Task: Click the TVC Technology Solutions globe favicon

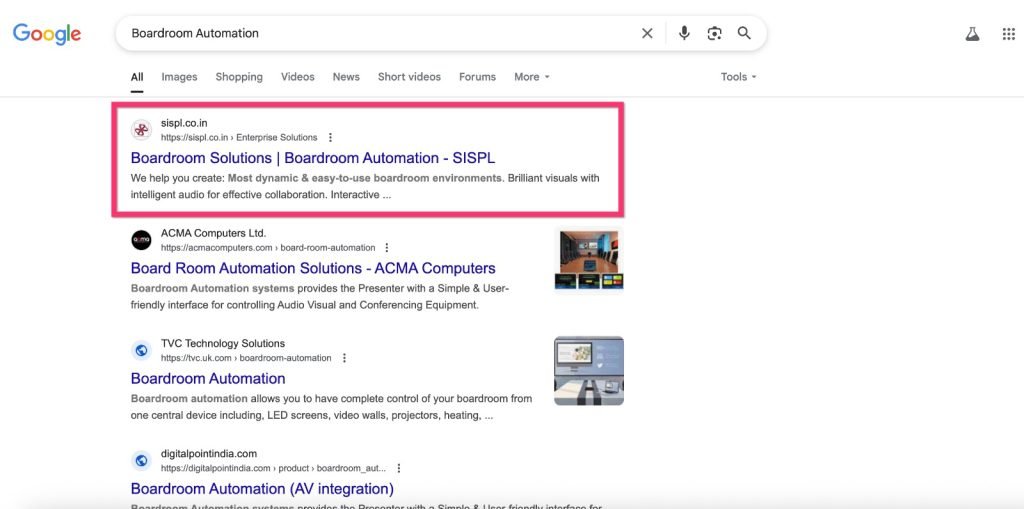Action: pos(141,351)
